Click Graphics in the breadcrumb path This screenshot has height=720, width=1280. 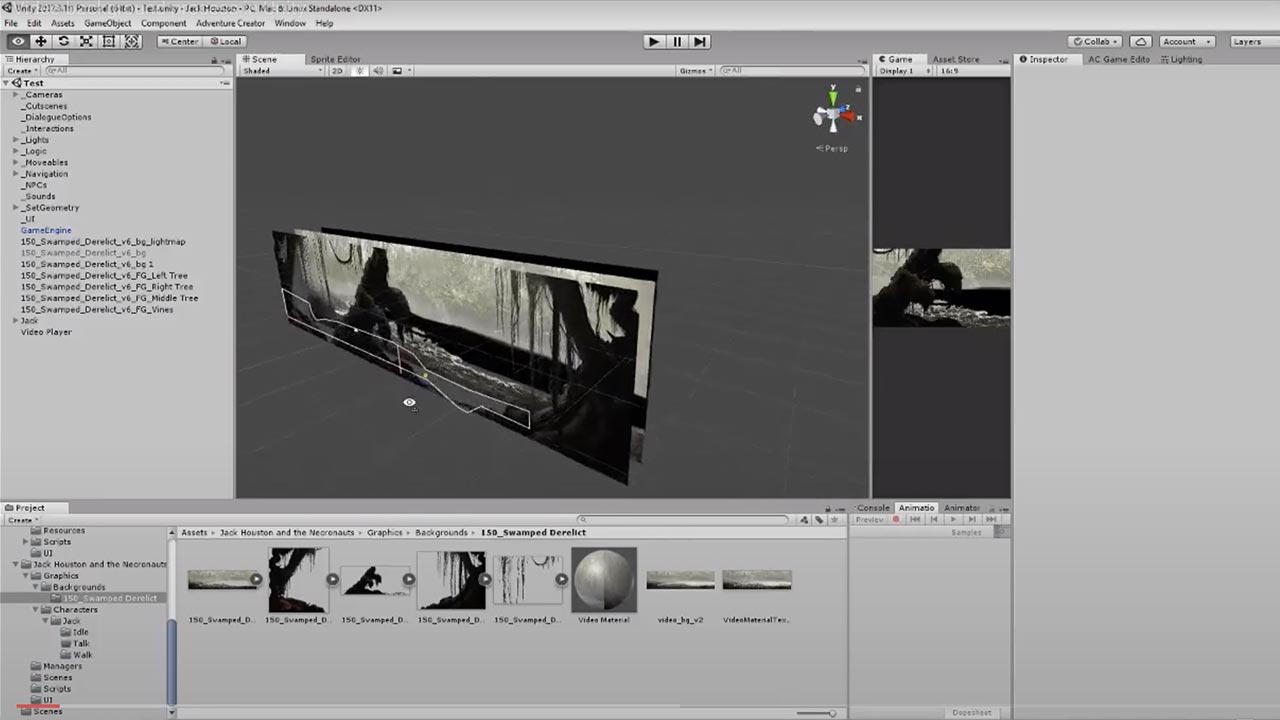pos(384,533)
